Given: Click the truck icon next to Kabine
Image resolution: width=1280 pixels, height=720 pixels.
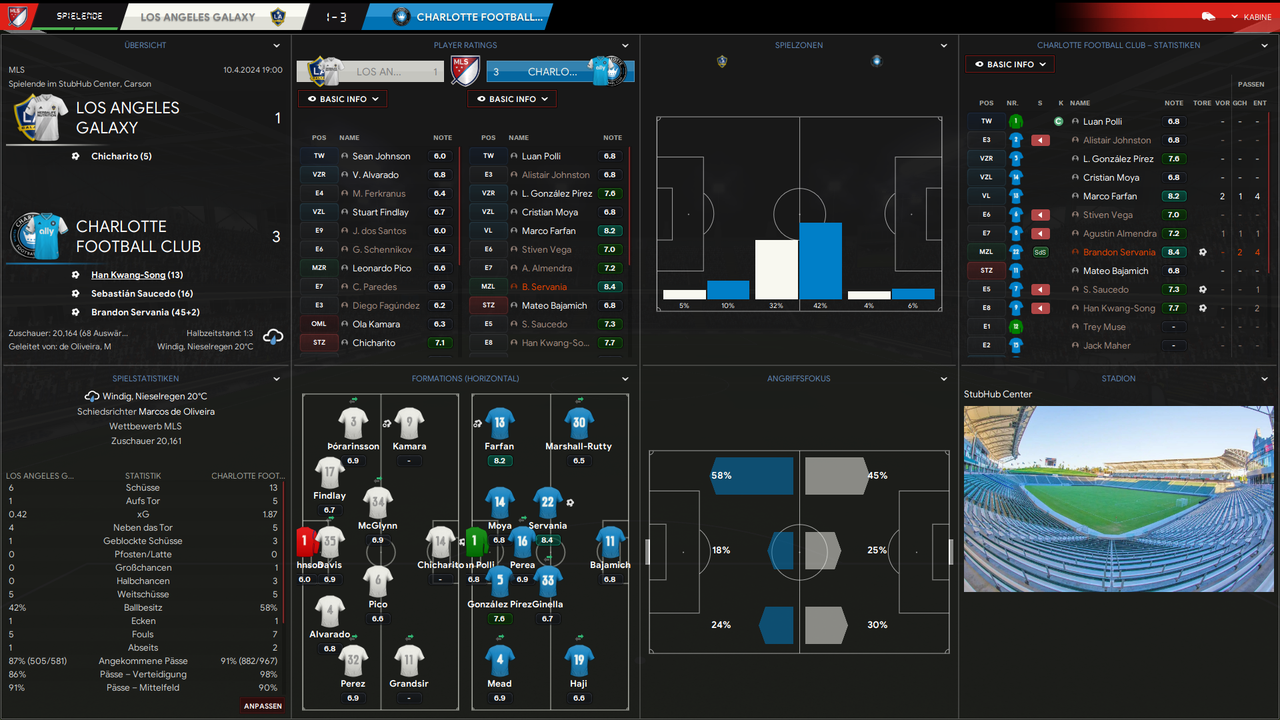Looking at the screenshot, I should pyautogui.click(x=1208, y=17).
